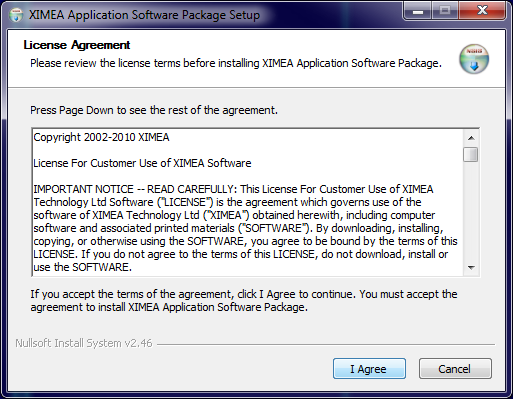Click the 'If you accept the terms' paragraph

(x=244, y=301)
